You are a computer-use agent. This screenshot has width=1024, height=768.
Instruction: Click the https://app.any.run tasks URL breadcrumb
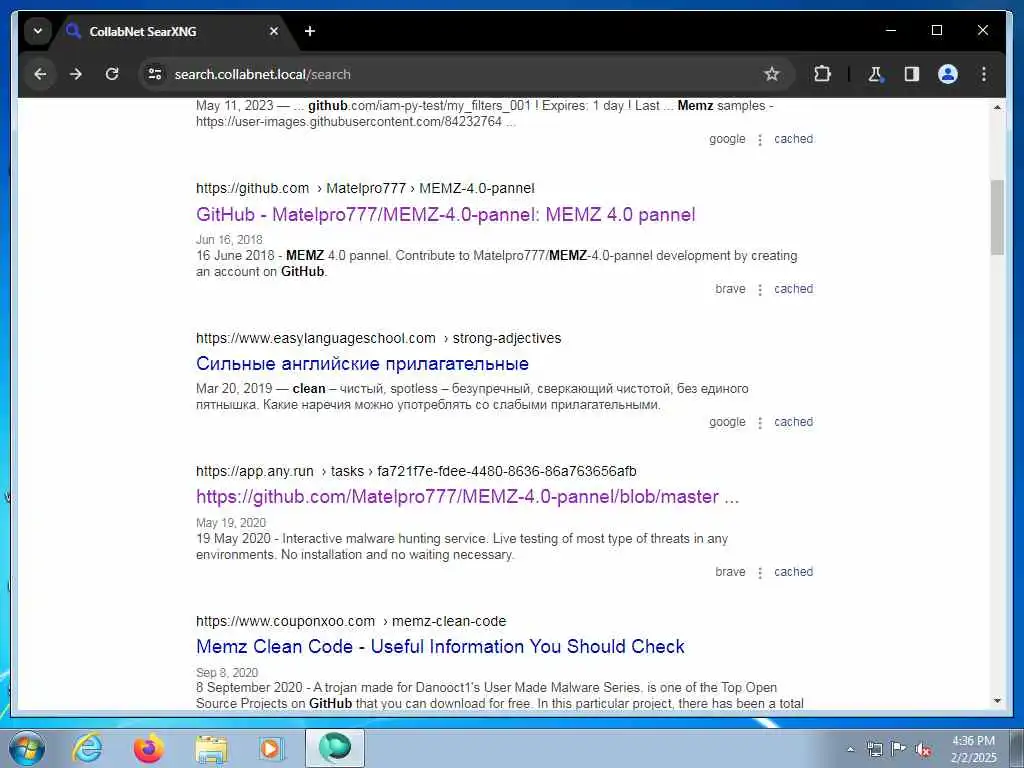[x=416, y=471]
